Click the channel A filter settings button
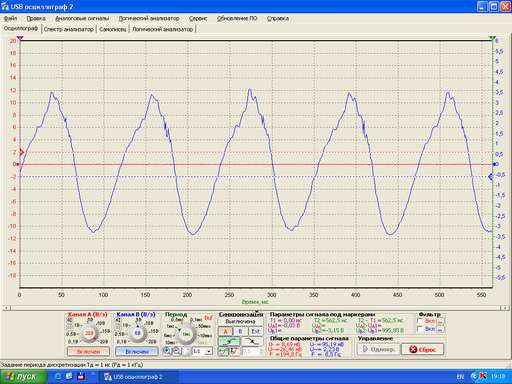 pos(440,322)
